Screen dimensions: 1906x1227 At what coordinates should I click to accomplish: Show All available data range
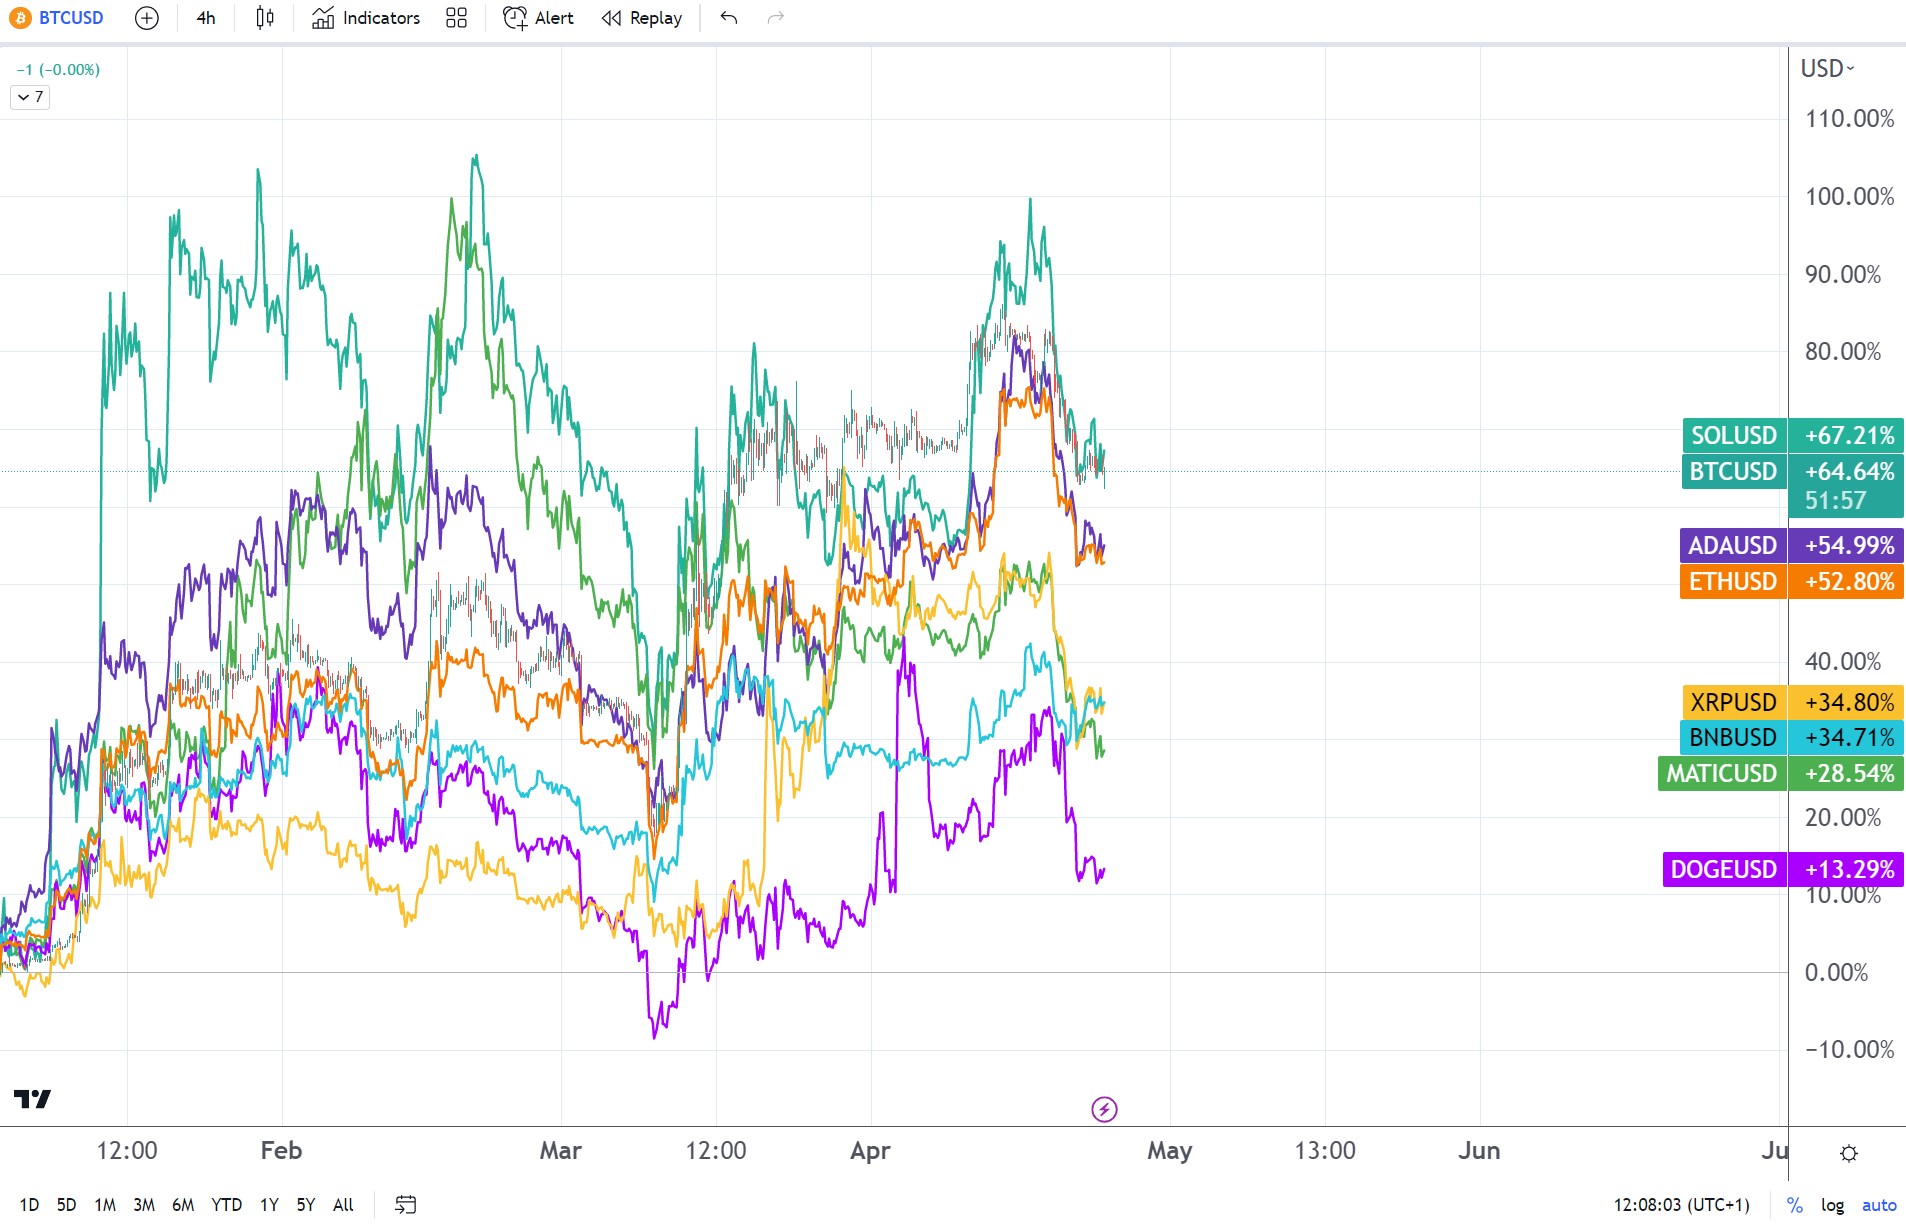343,1205
